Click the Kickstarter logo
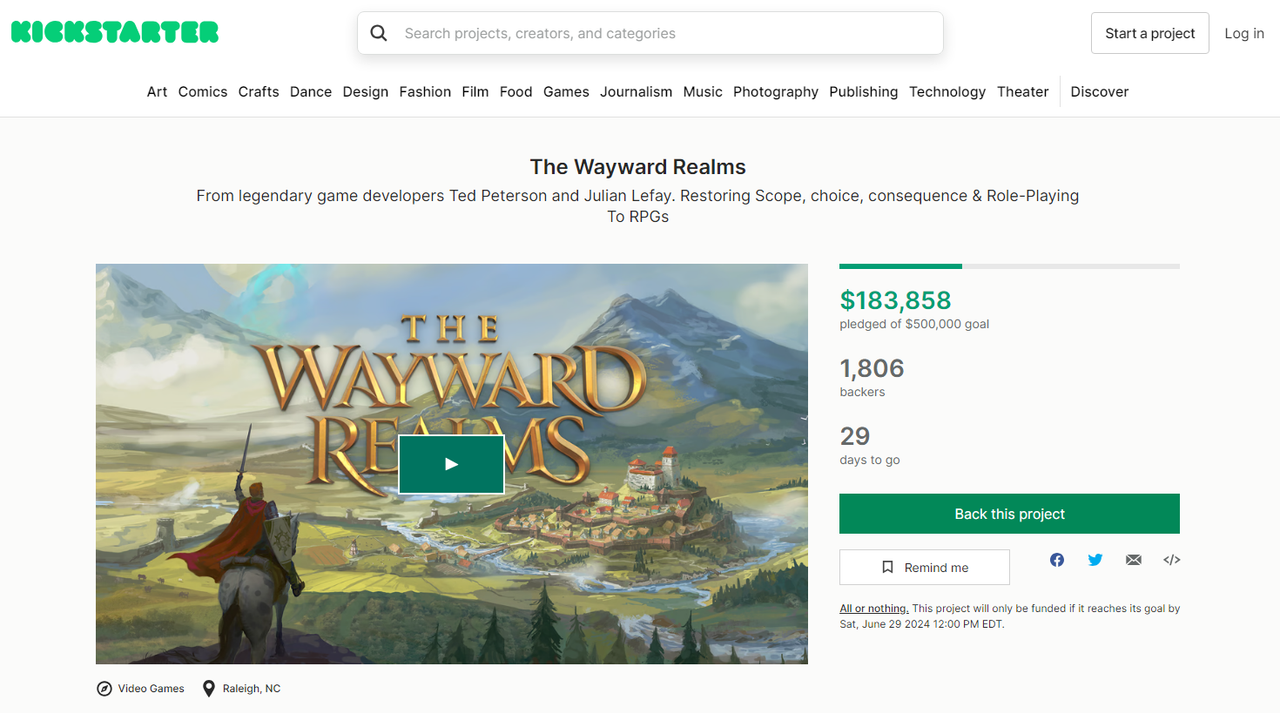This screenshot has height=713, width=1280. point(115,32)
